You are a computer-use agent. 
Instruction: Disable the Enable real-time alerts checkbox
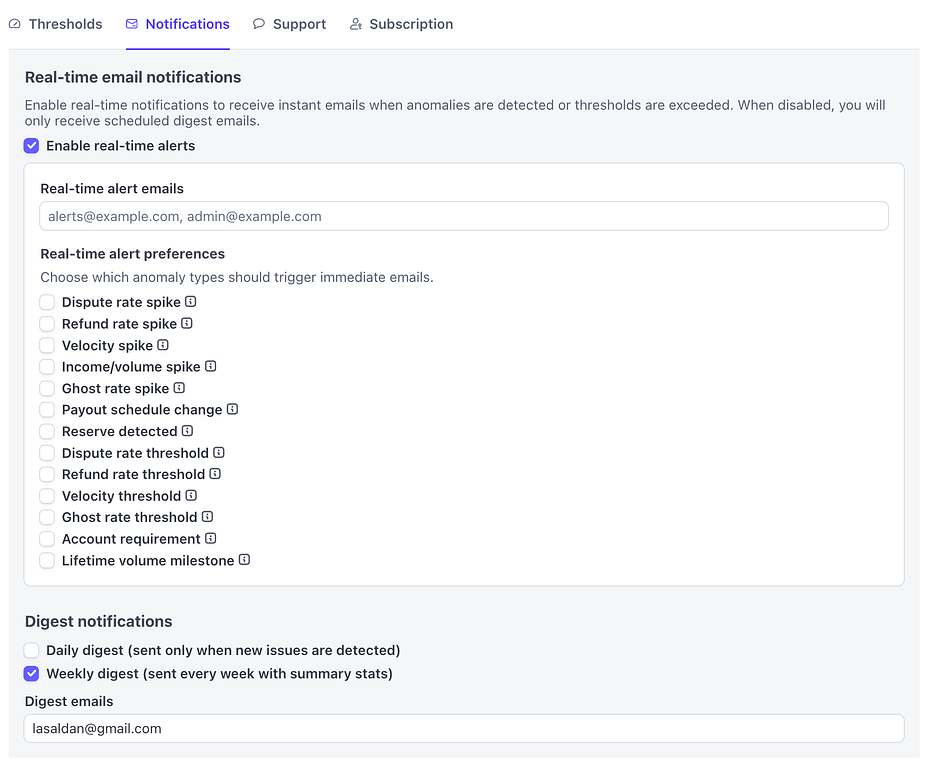(x=32, y=146)
